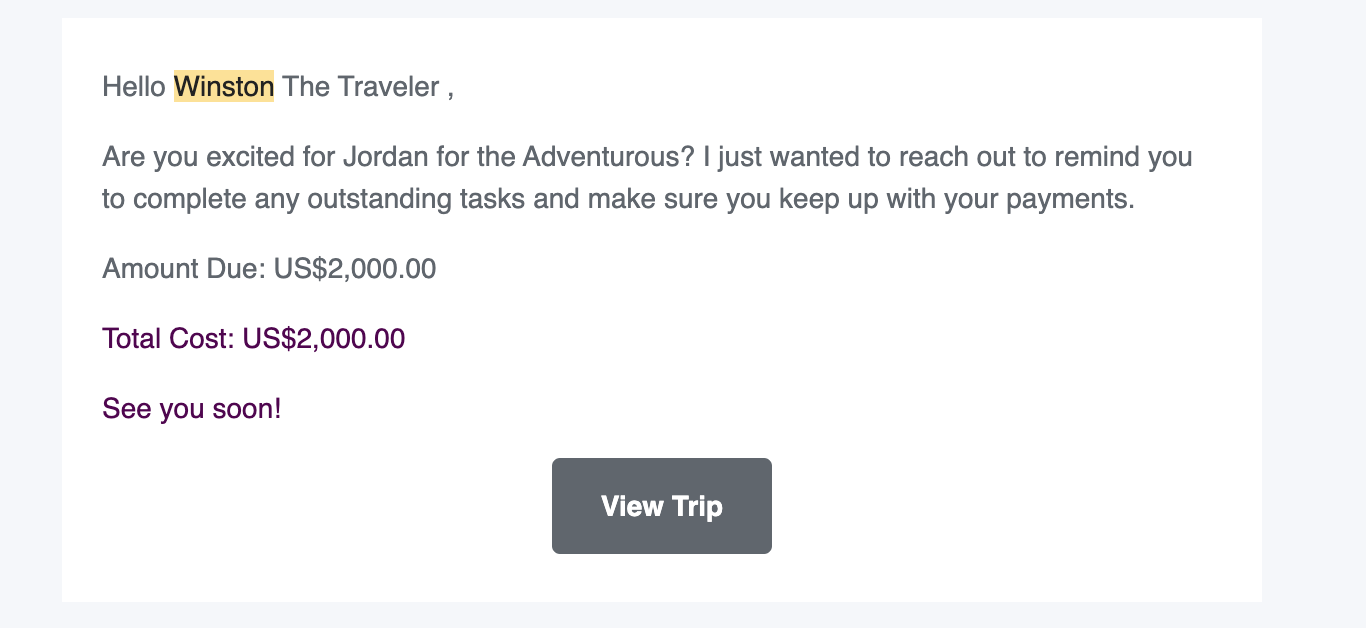Viewport: 1366px width, 628px height.
Task: Click the purple Total Cost line
Action: (254, 339)
